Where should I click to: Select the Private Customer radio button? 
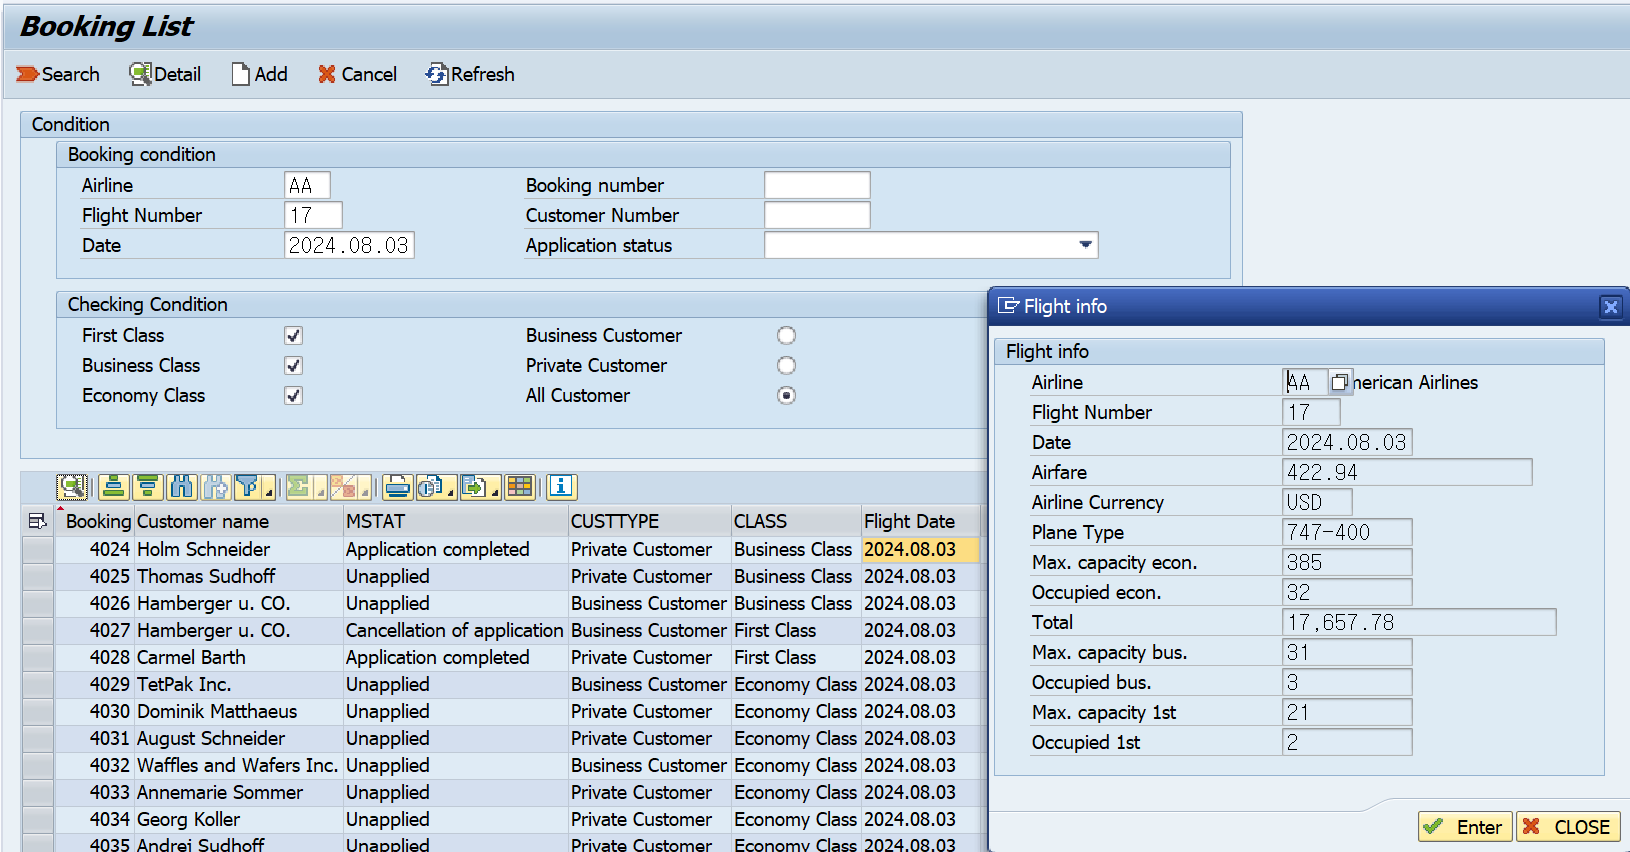click(x=787, y=366)
